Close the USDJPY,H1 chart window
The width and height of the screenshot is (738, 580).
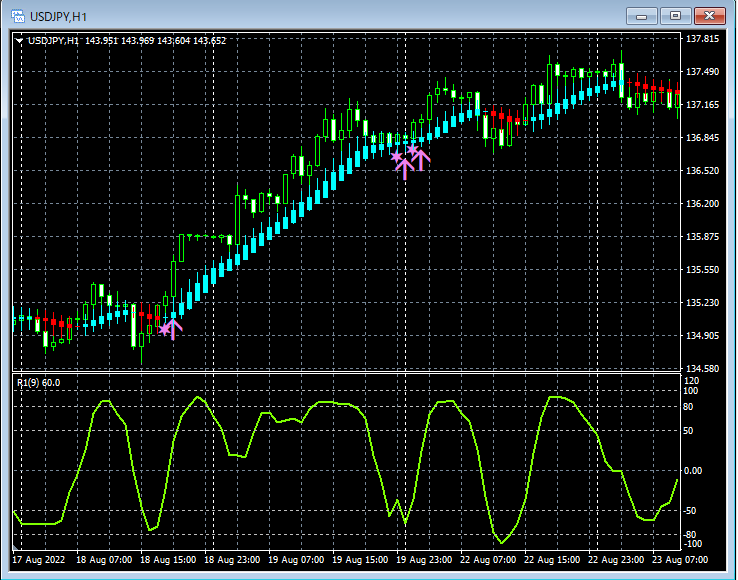(709, 16)
